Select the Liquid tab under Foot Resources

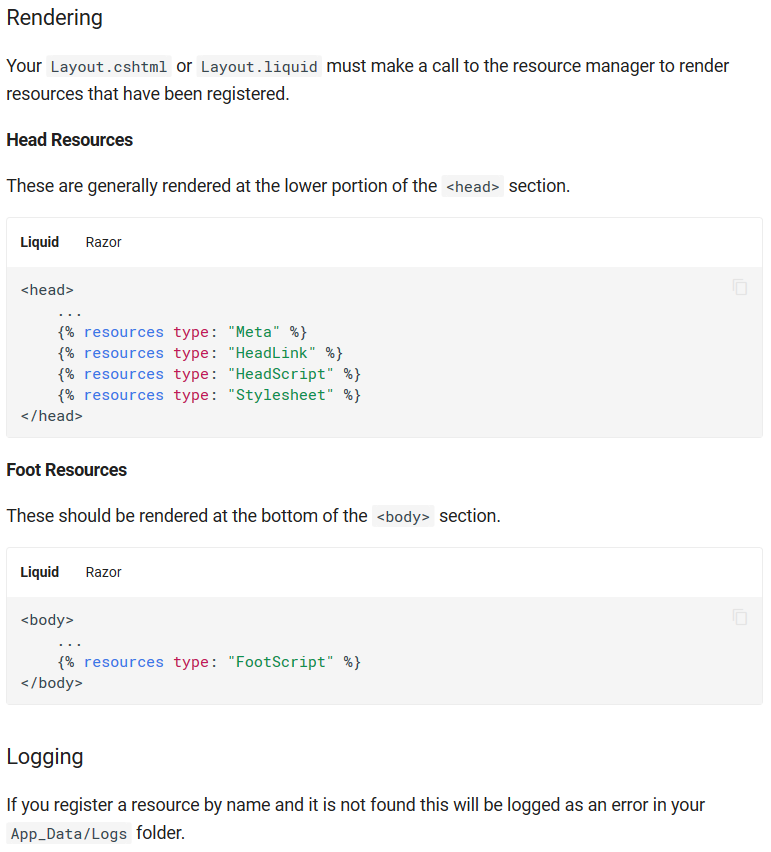pos(40,572)
